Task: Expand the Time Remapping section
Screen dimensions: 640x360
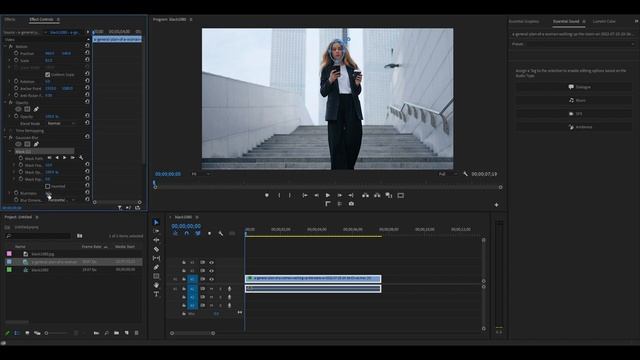Action: click(5, 131)
